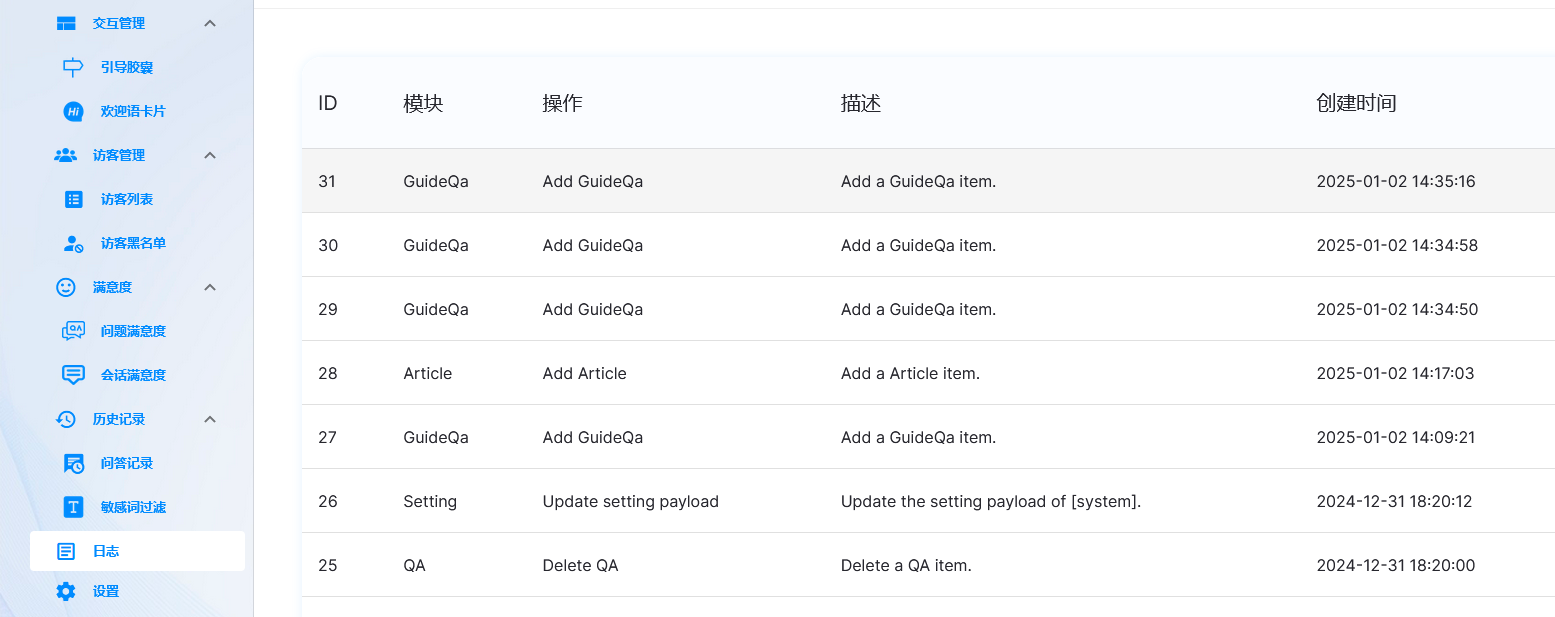Open the 访客列表 menu entry

(127, 199)
